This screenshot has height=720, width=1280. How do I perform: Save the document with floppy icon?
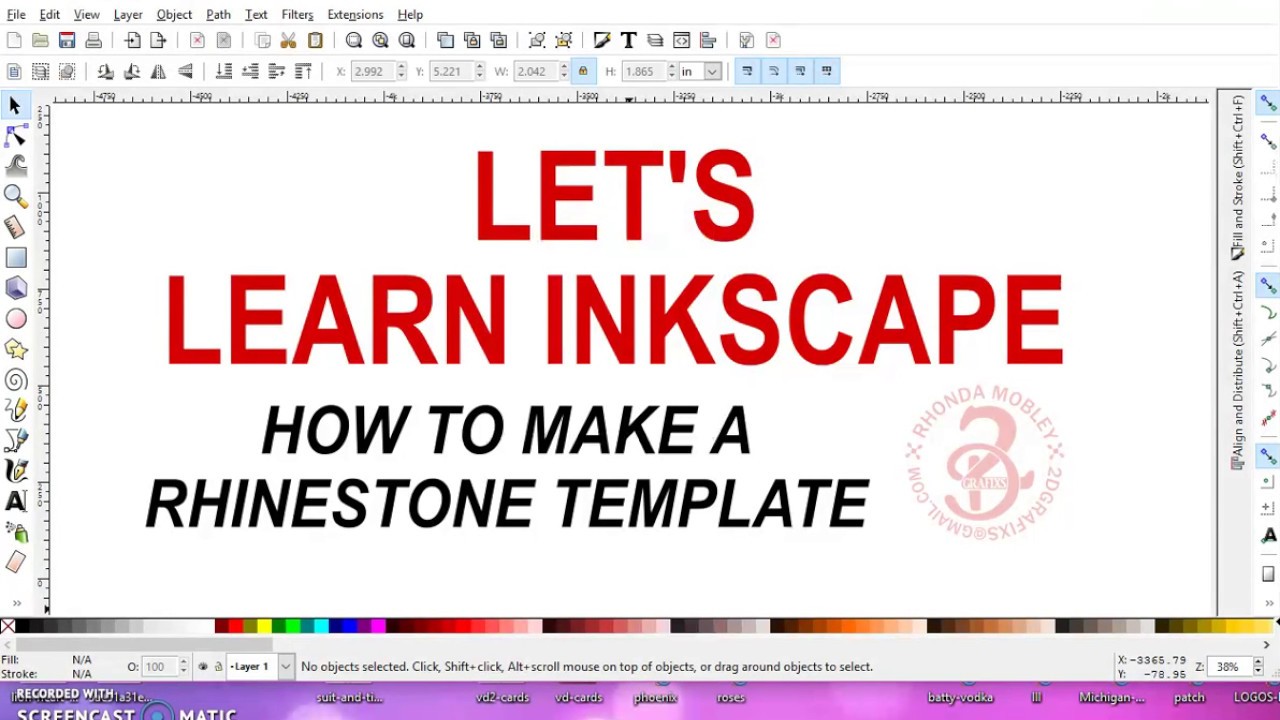[x=67, y=40]
